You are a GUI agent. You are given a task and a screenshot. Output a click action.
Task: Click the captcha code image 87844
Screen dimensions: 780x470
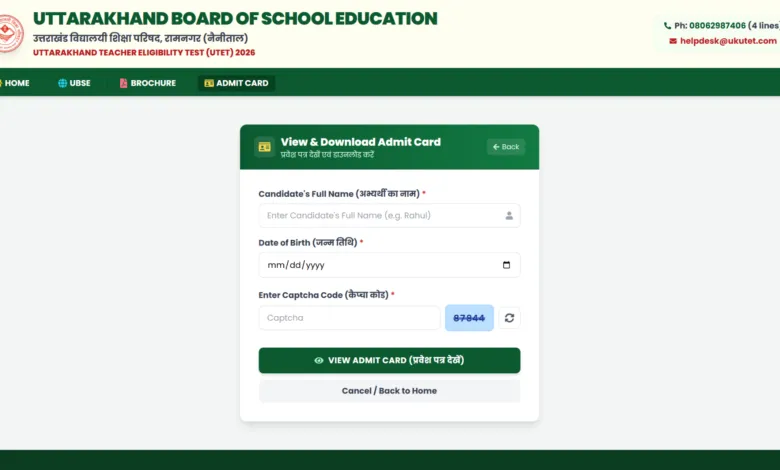tap(469, 318)
